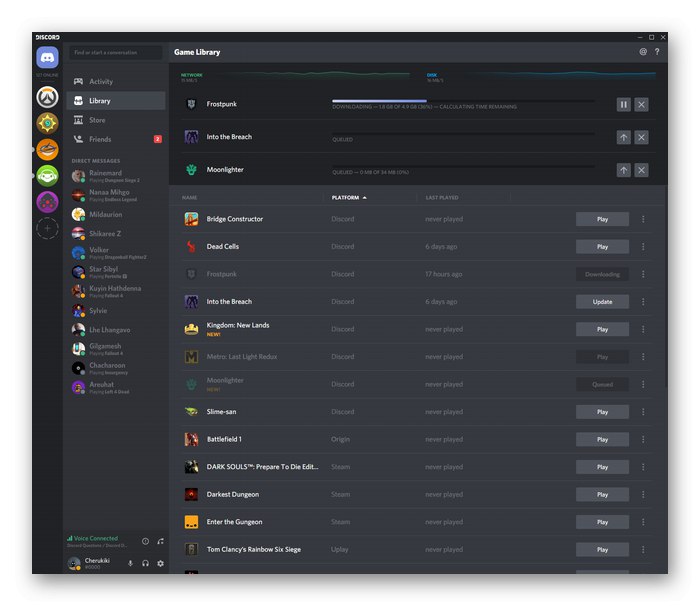Play Dead Cells
Viewport: 700px width, 606px height.
[602, 247]
